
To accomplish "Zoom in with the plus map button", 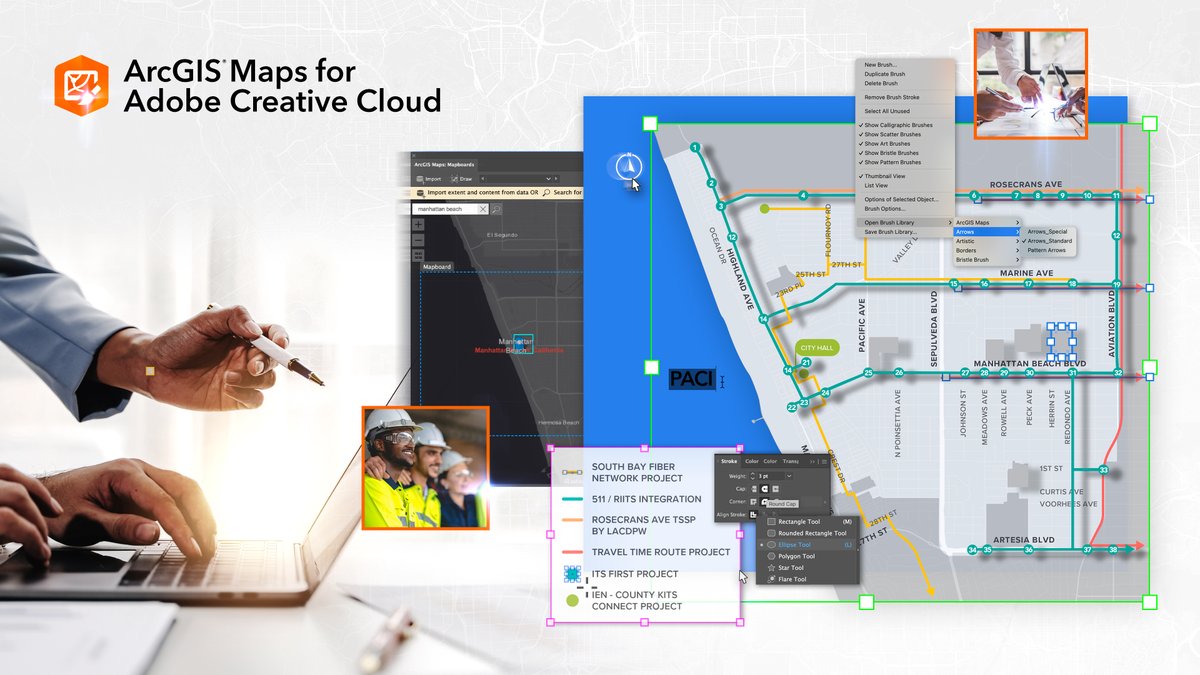I will point(418,225).
